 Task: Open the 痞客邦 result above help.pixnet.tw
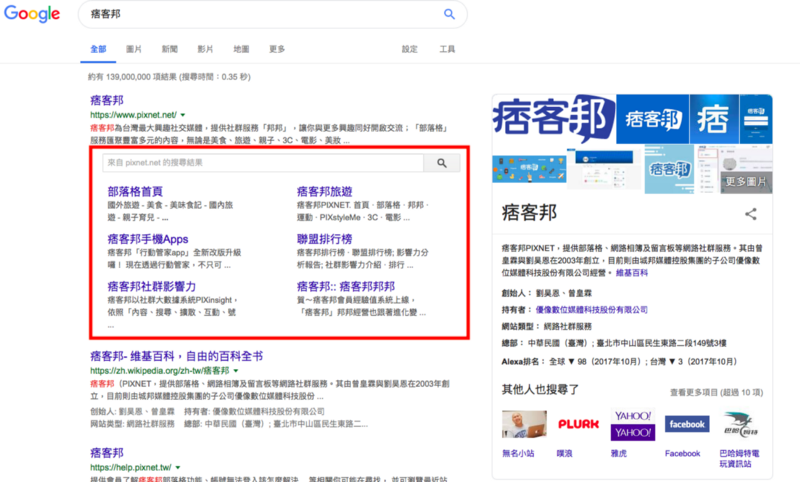[107, 453]
